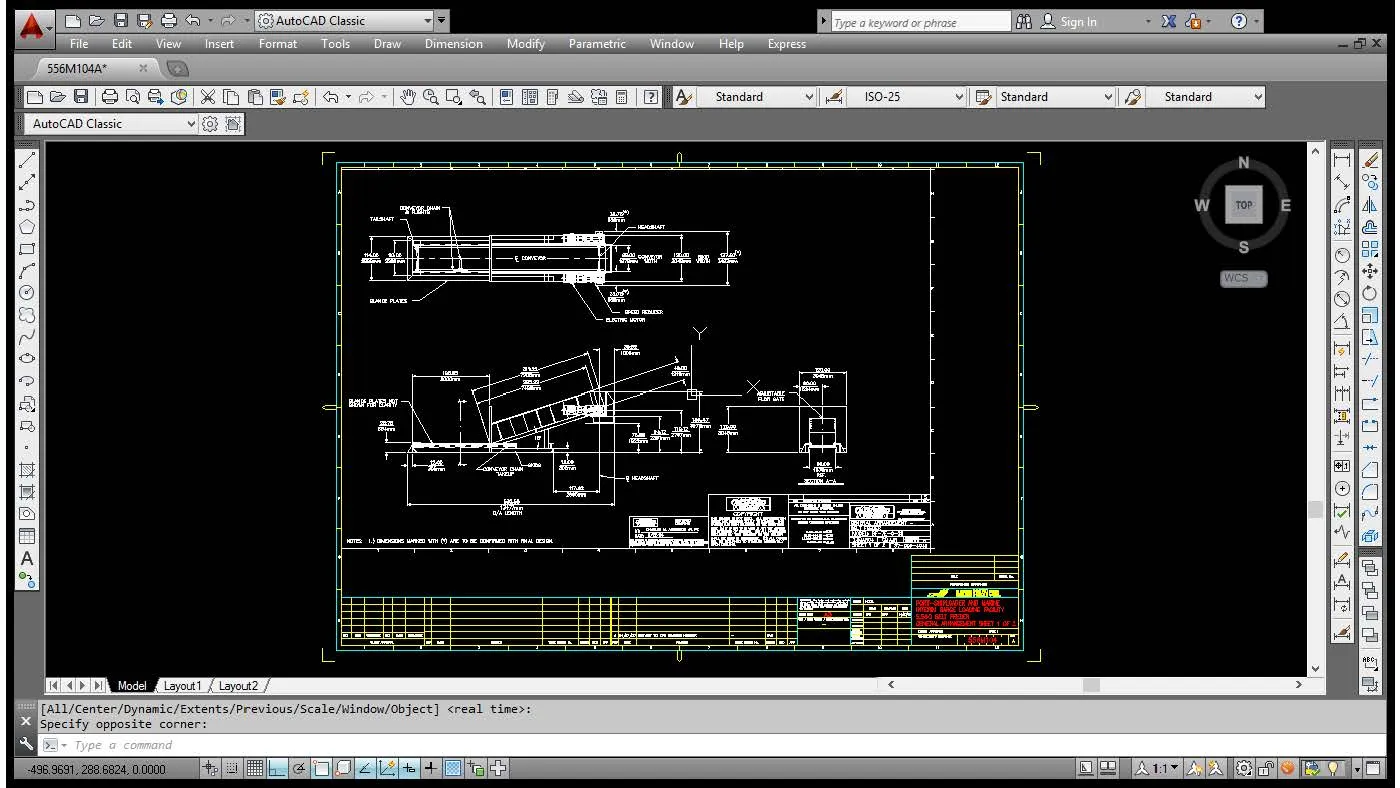Pick the Circle draw tool
The width and height of the screenshot is (1400, 788).
point(27,292)
